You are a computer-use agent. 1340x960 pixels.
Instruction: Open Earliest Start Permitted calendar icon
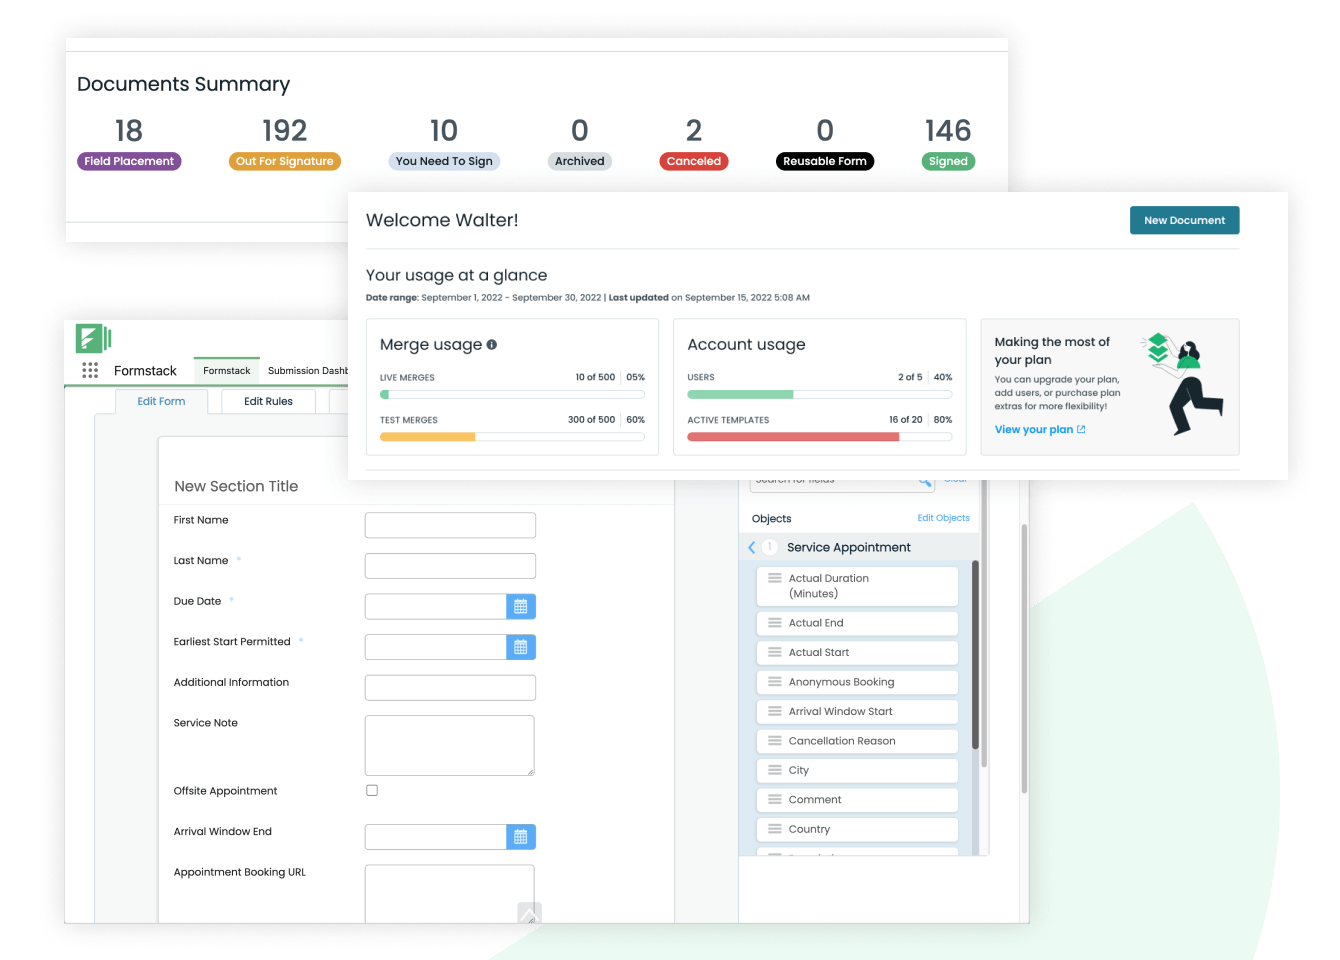tap(521, 647)
